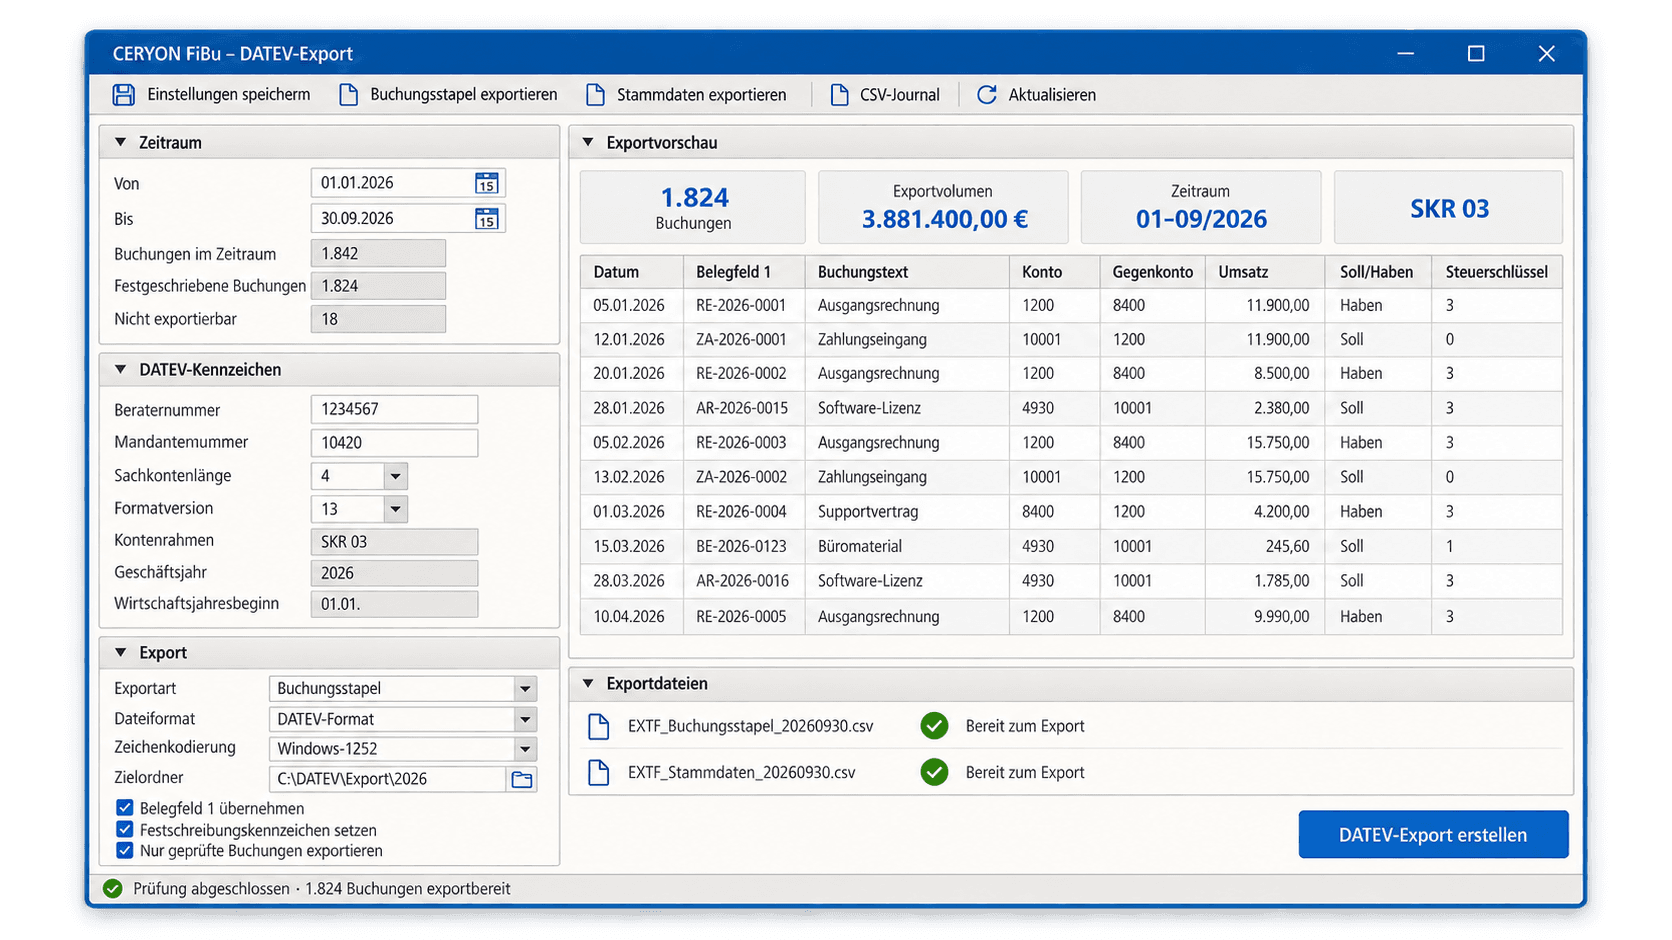Viewport: 1672px width, 940px height.
Task: Click into the Zielordner path field
Action: [x=387, y=779]
